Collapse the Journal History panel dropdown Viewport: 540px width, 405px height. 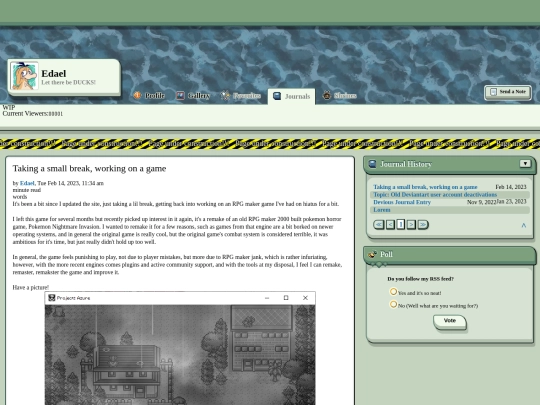point(525,163)
